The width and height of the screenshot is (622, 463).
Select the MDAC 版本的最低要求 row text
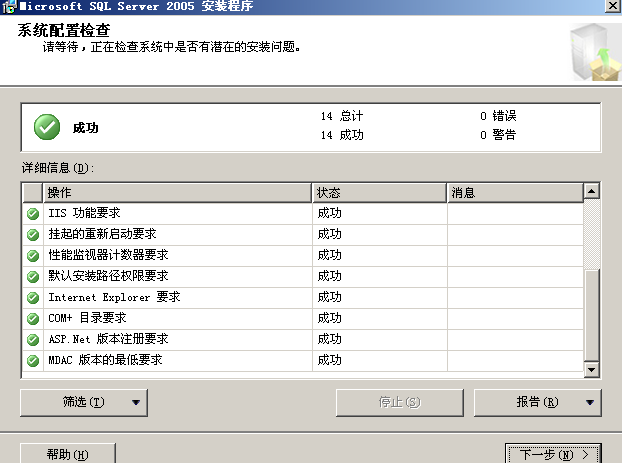coord(105,360)
